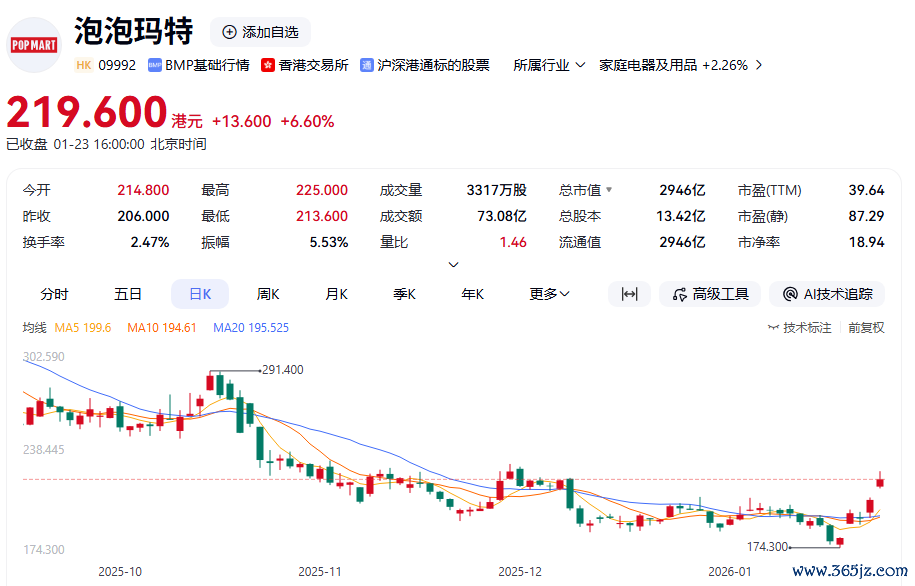The width and height of the screenshot is (915, 586).
Task: Toggle the 均线 moving average display
Action: pos(35,328)
